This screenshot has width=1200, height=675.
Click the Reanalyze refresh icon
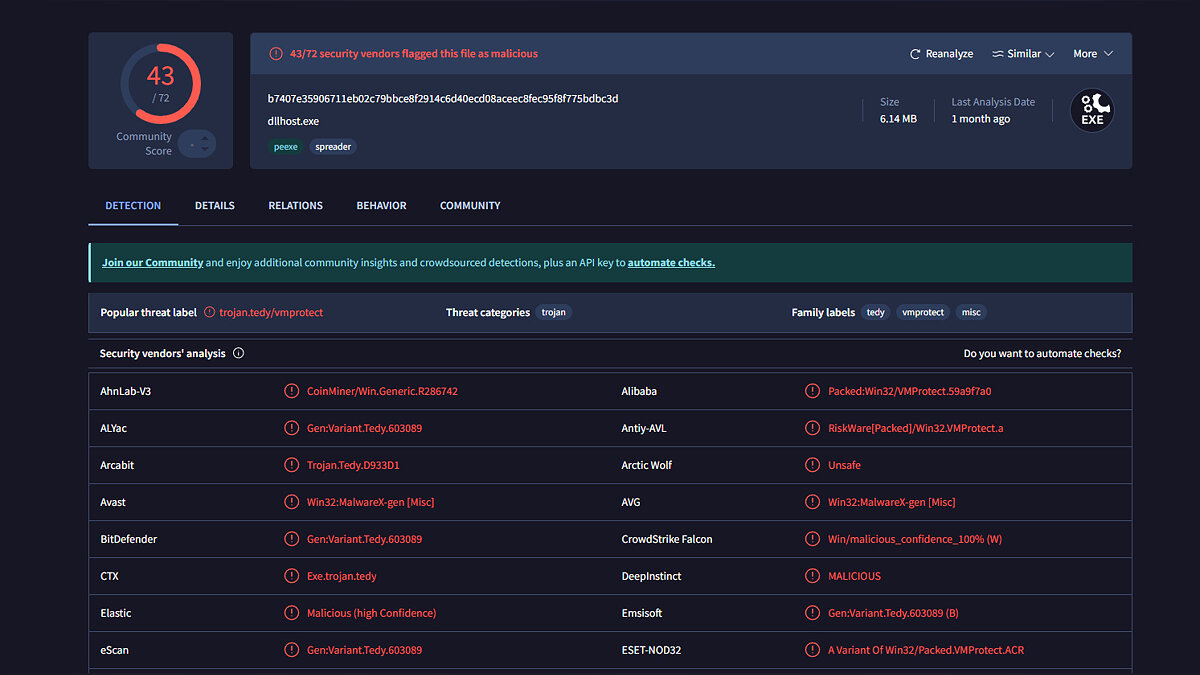pyautogui.click(x=914, y=54)
